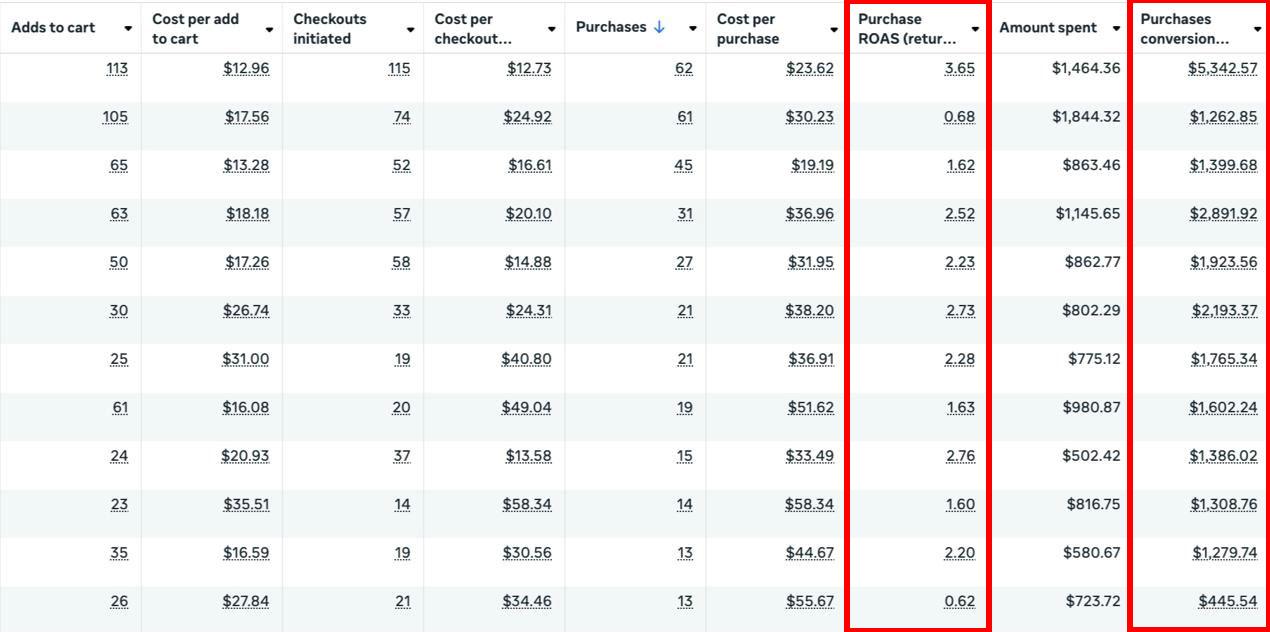Open the Cost per add to cart column menu
Image resolution: width=1270 pixels, height=632 pixels.
(269, 29)
